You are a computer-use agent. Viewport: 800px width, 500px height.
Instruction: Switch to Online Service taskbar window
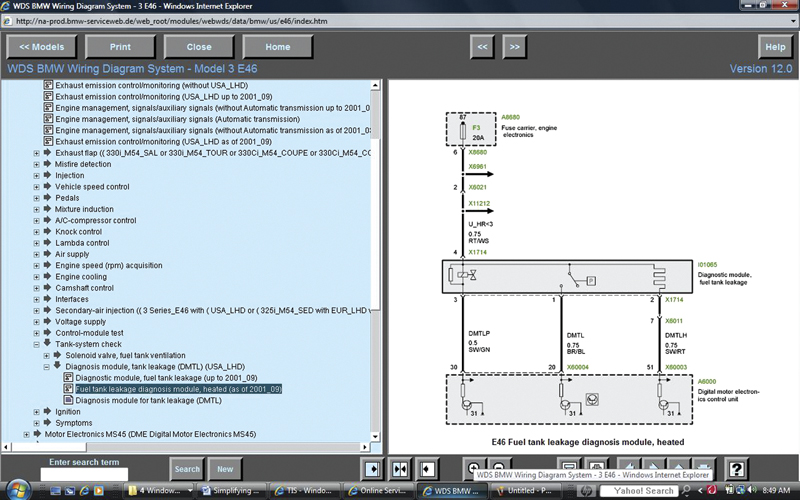click(378, 491)
